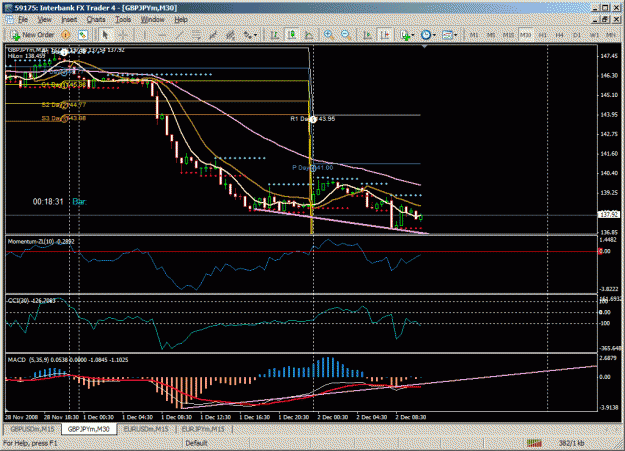This screenshot has height=451, width=625.
Task: Open the Tools menu
Action: pos(123,20)
